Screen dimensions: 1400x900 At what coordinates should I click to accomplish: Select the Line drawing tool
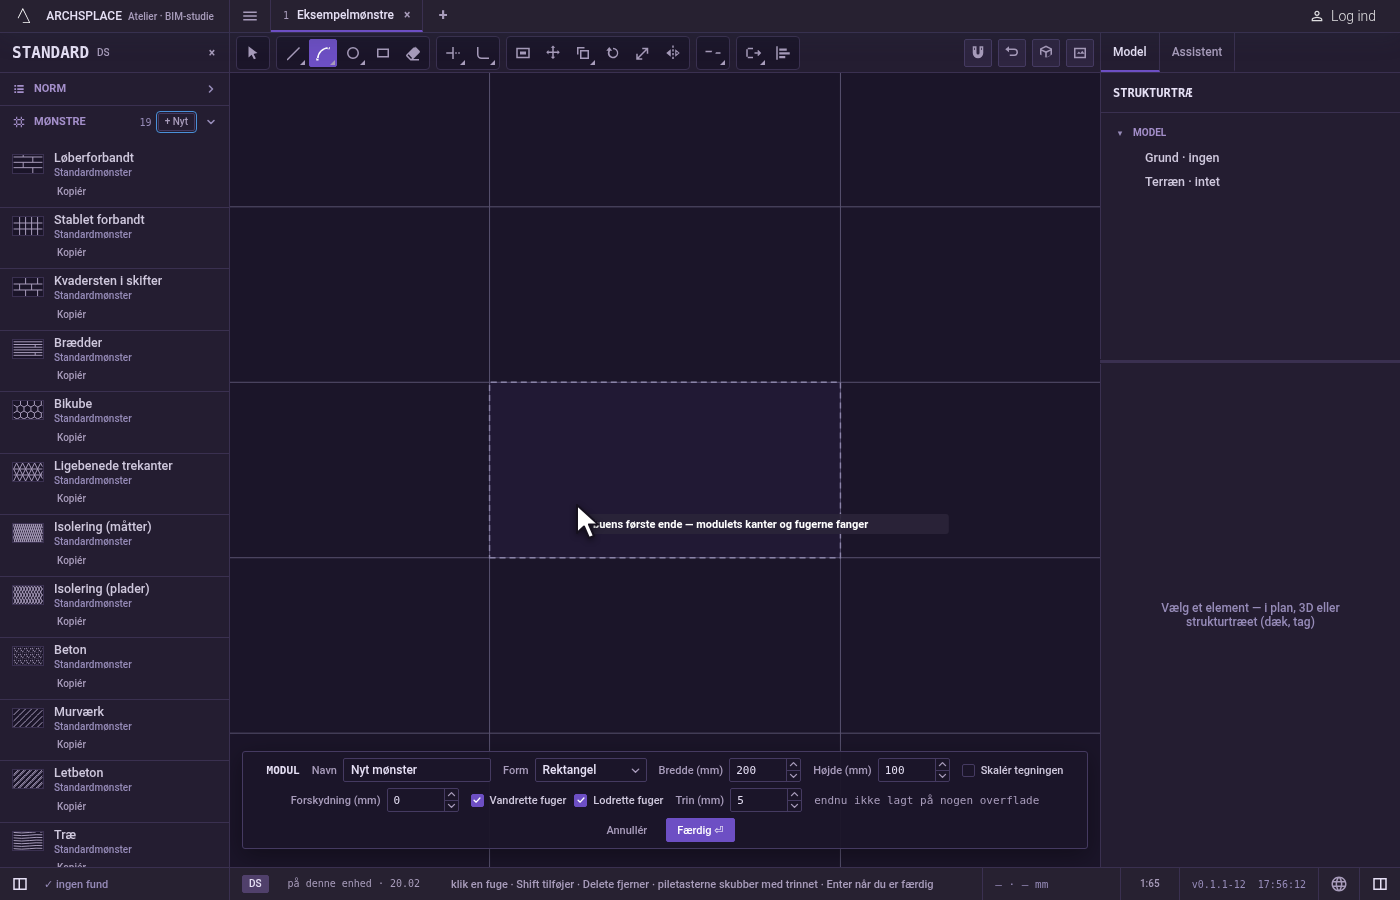pyautogui.click(x=293, y=53)
